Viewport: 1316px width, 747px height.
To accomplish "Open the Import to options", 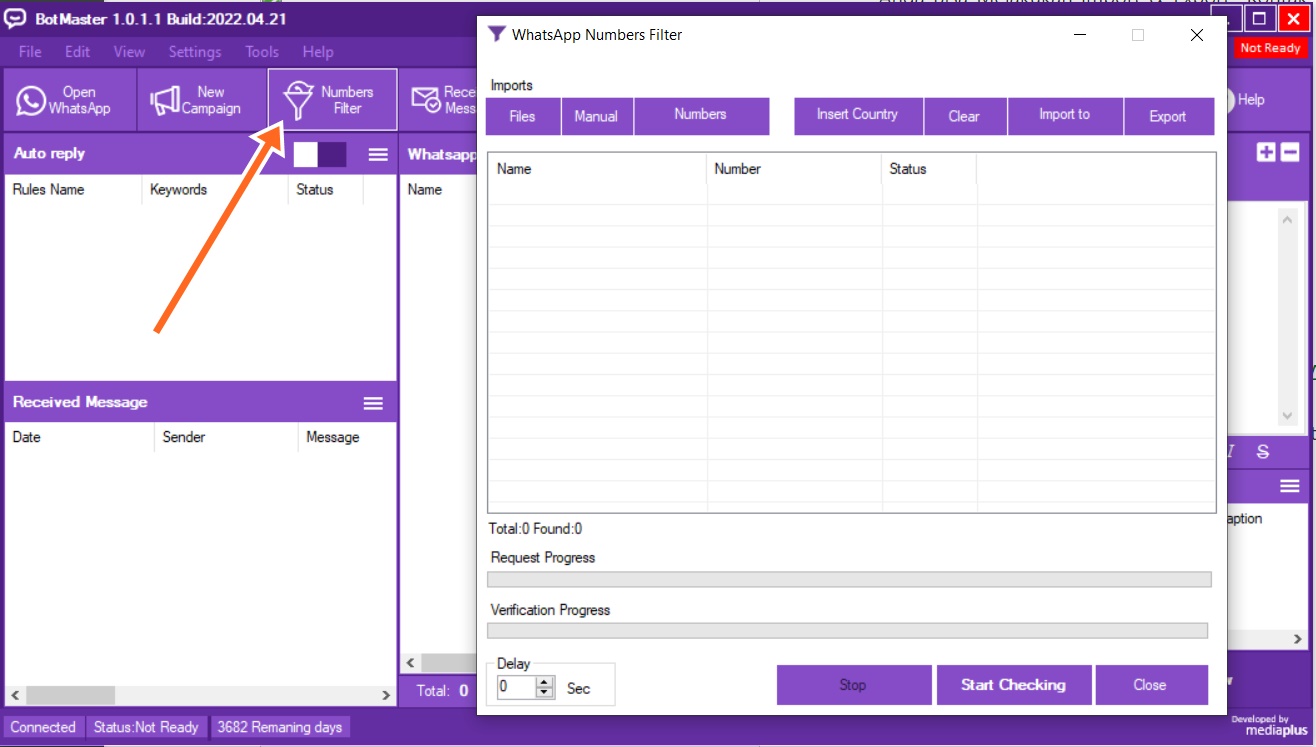I will coord(1064,115).
